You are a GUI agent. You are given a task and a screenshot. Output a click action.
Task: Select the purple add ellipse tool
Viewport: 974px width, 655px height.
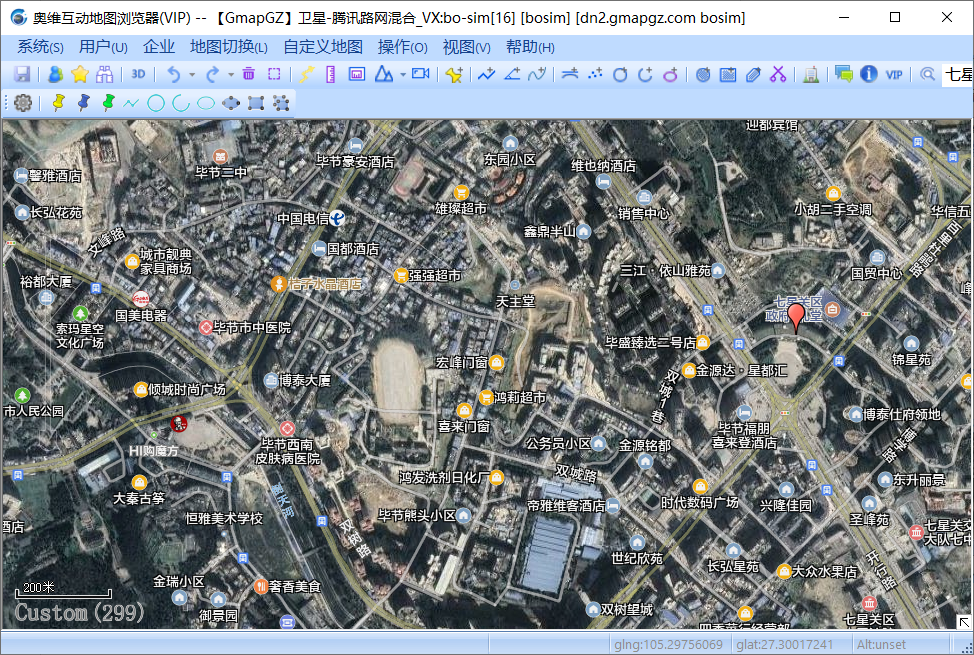point(670,75)
